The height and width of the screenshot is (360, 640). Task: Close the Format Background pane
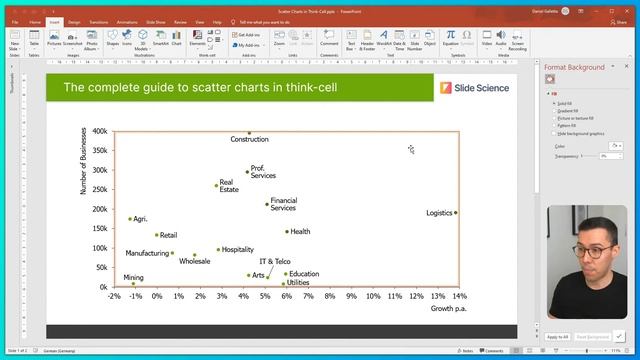pos(627,66)
